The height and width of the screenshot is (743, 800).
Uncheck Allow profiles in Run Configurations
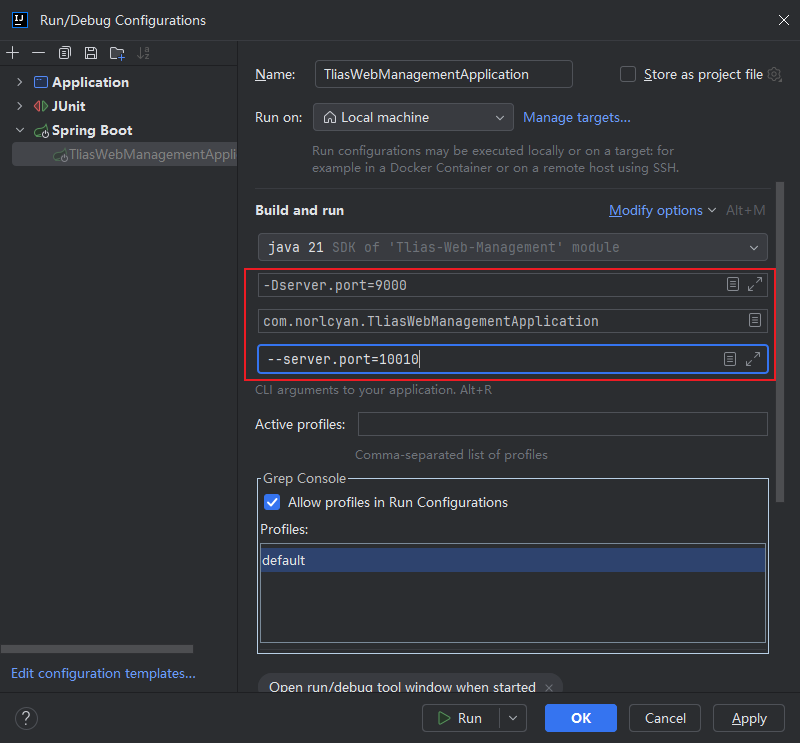[272, 502]
